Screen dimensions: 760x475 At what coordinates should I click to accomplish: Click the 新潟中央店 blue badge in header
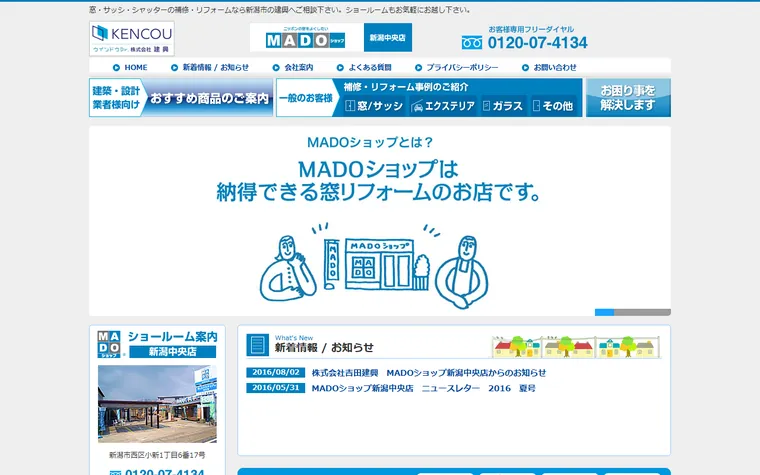click(388, 37)
